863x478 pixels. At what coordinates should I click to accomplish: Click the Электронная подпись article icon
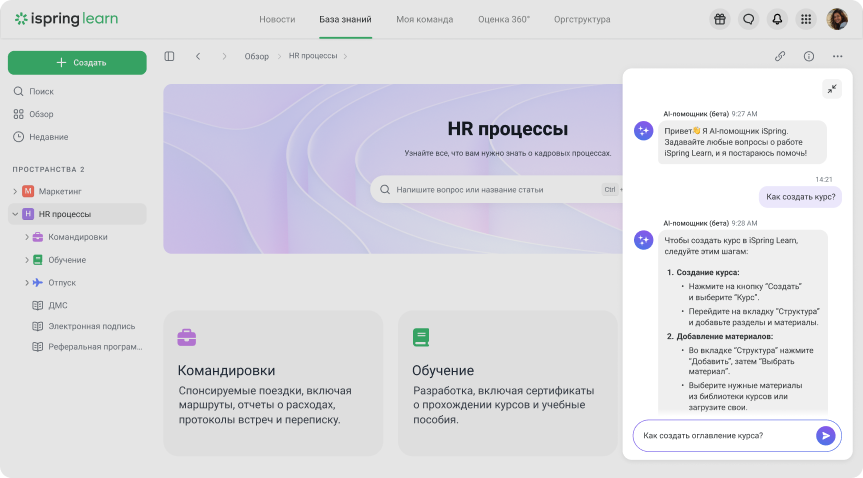(x=37, y=326)
